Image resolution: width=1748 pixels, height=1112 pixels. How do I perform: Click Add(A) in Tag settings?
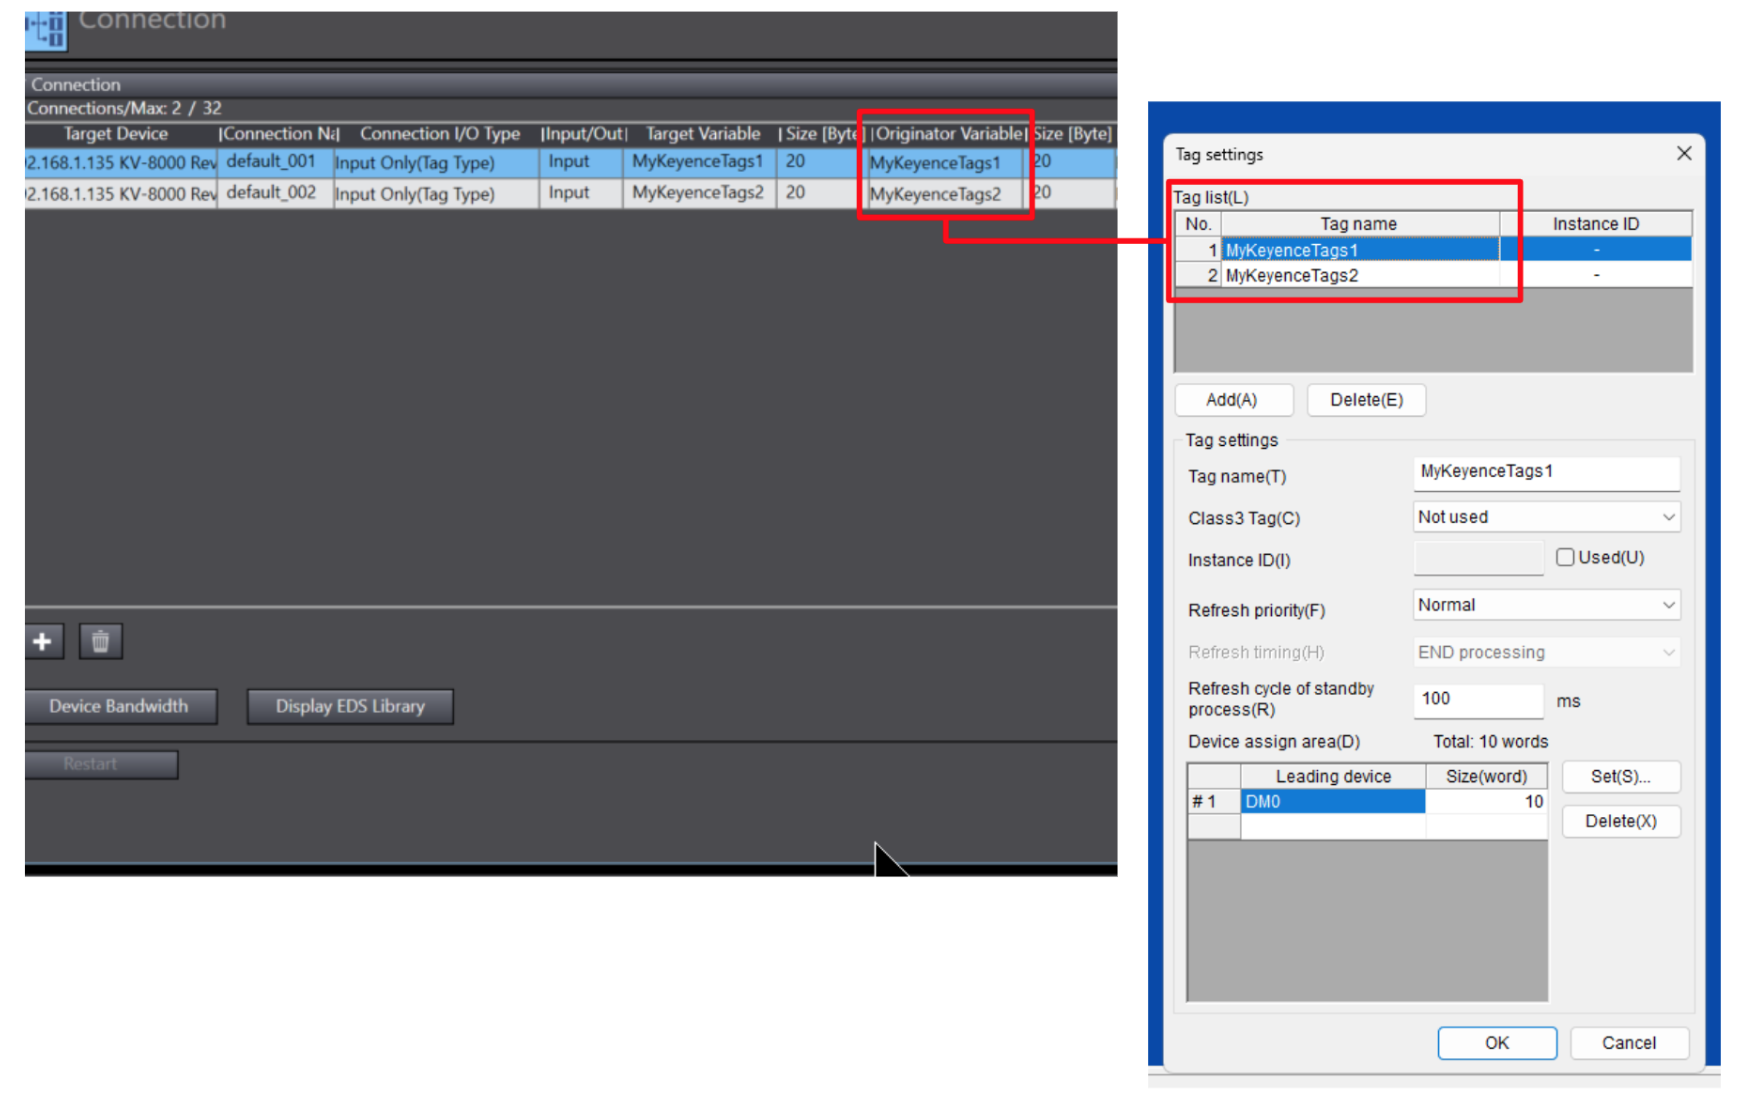(x=1232, y=400)
